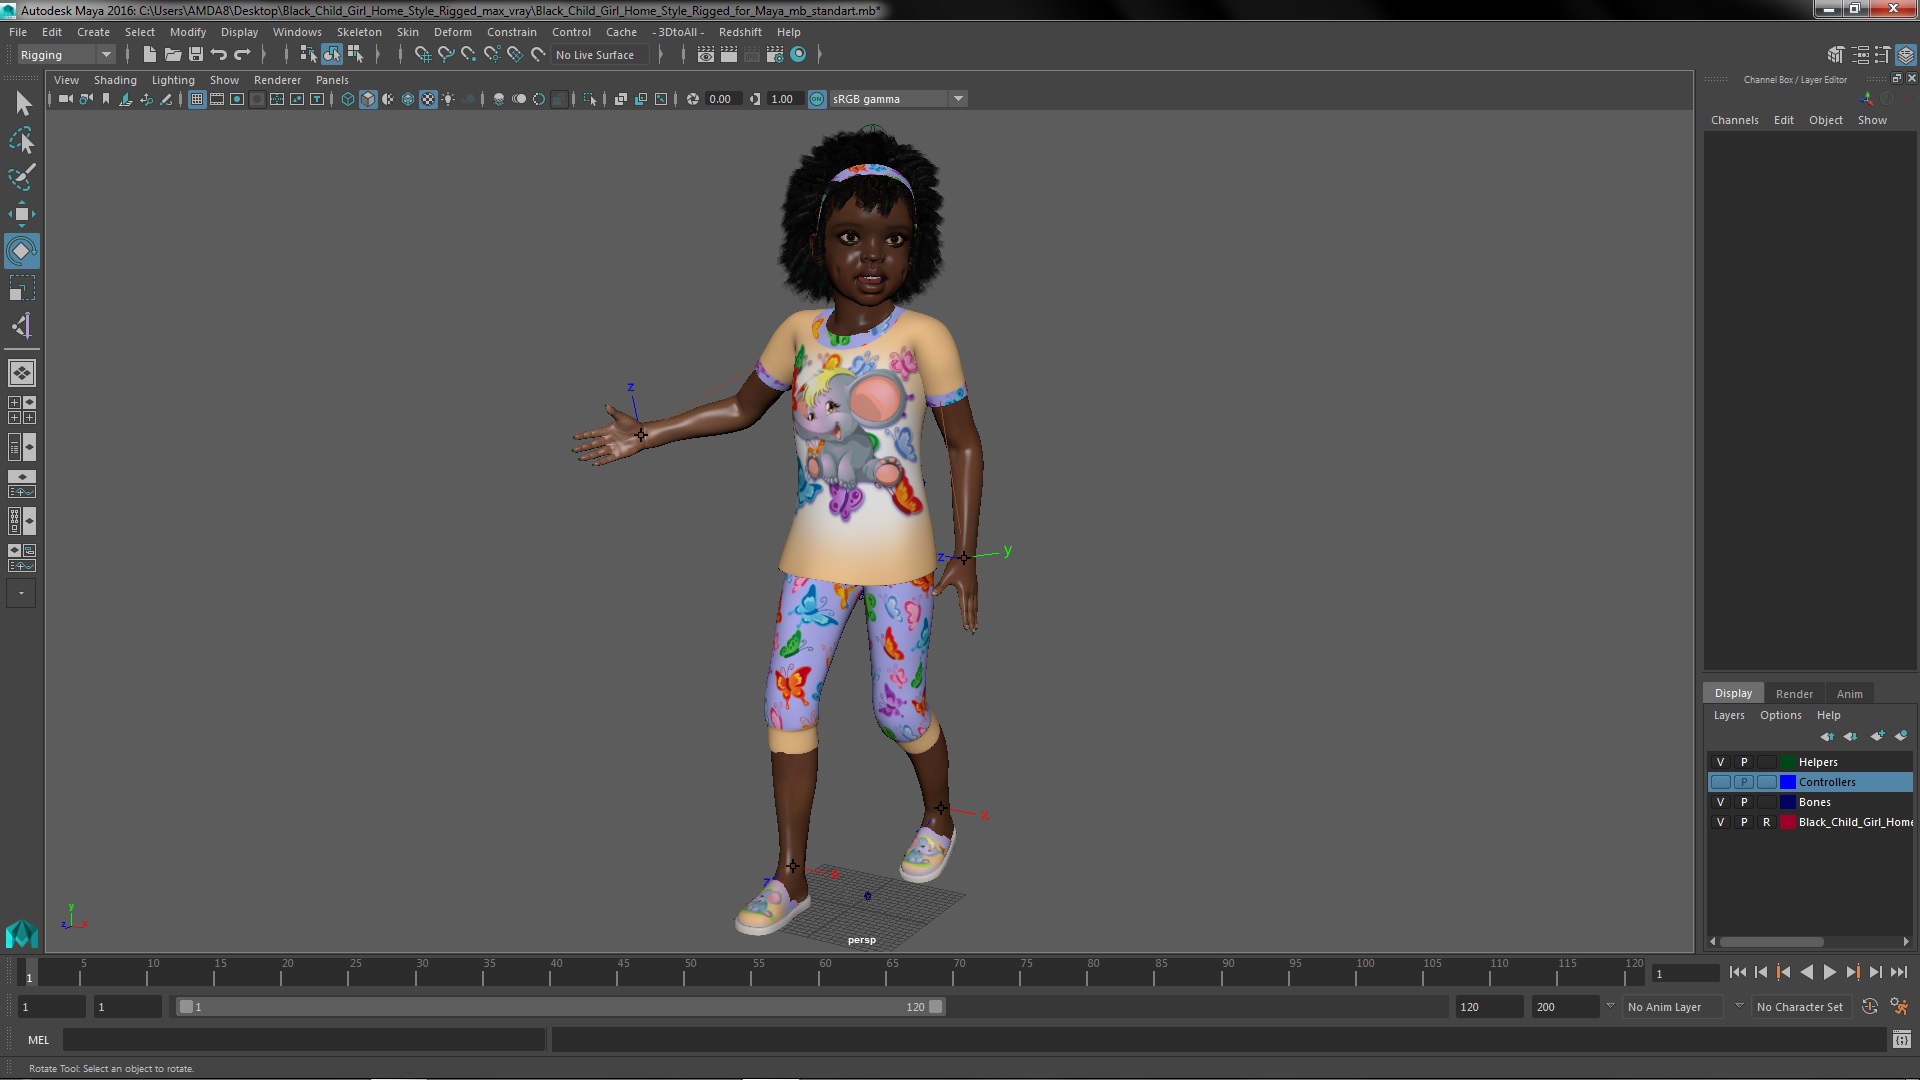Click the Display tab in layer panel
Screen dimensions: 1920x1080
pyautogui.click(x=1733, y=692)
